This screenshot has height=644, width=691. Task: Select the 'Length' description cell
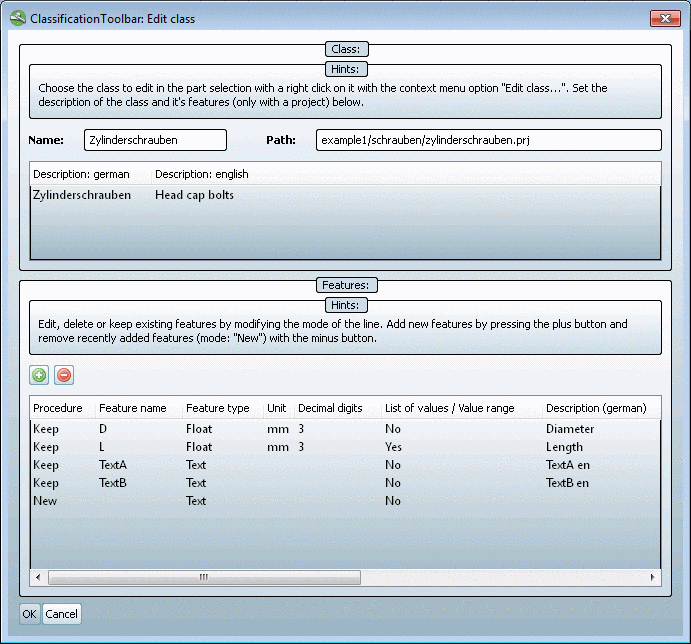click(x=565, y=447)
